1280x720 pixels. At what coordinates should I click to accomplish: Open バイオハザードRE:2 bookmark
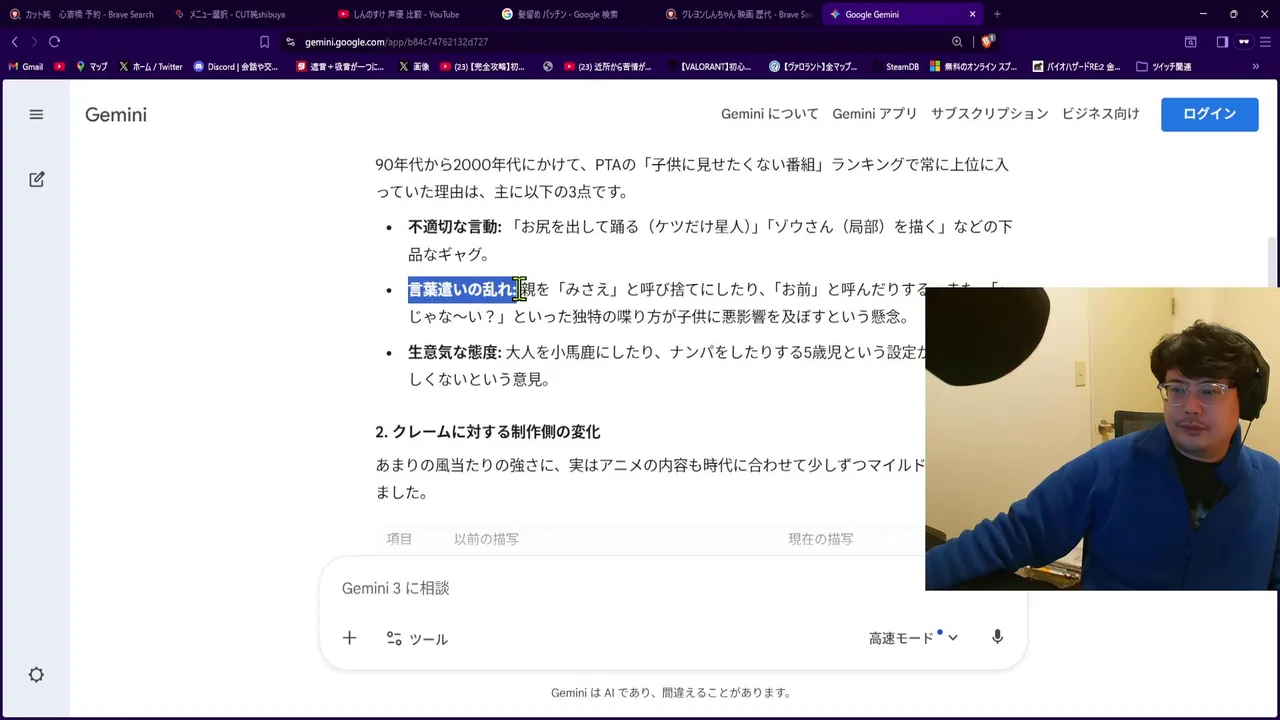click(x=1077, y=67)
